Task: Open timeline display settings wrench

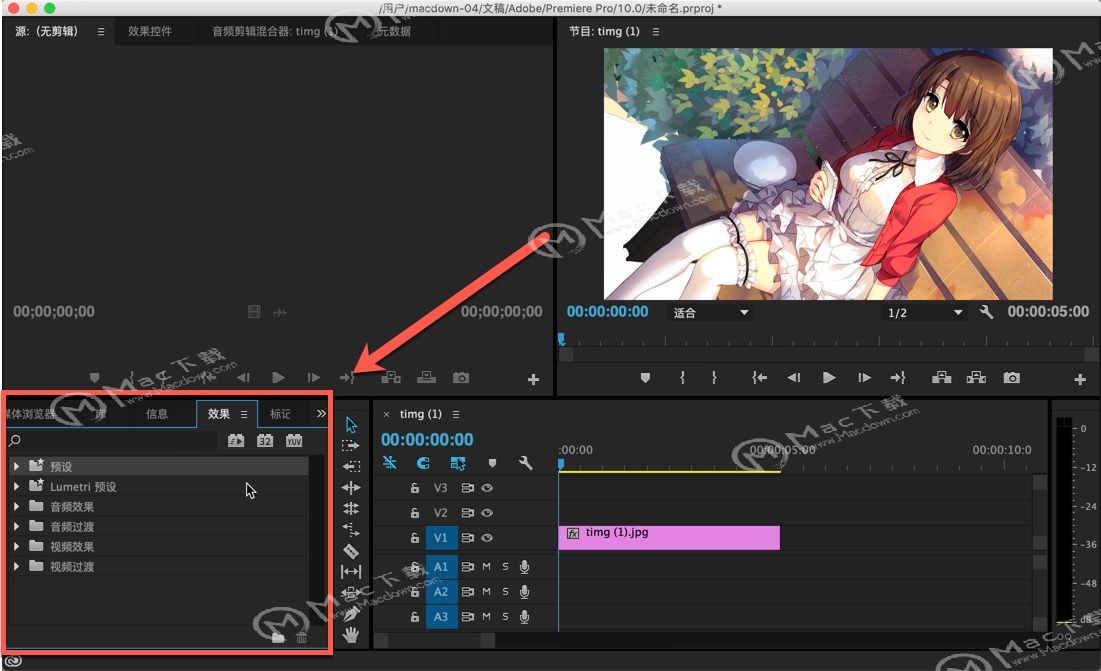Action: coord(525,463)
